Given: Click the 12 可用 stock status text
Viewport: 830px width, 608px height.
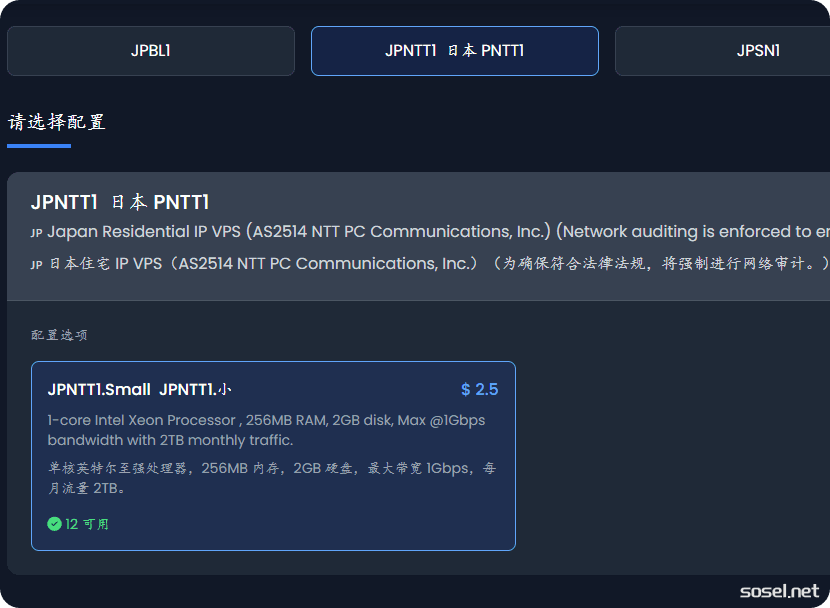Looking at the screenshot, I should (x=87, y=523).
